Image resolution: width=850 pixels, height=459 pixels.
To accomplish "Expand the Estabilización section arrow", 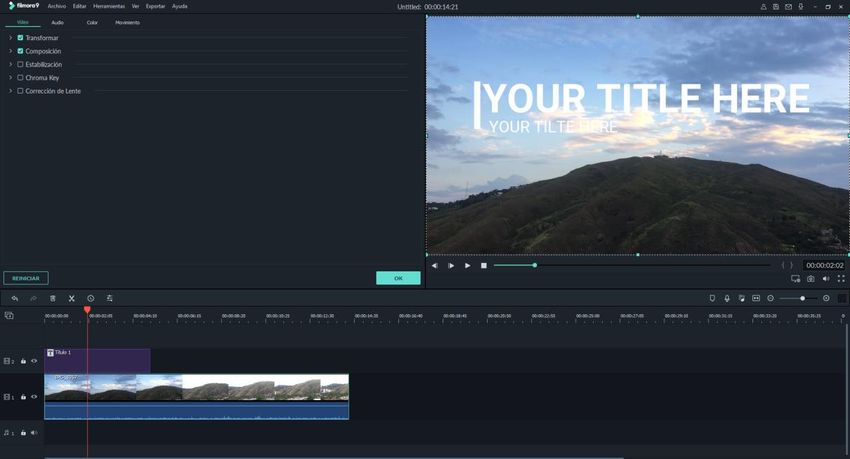I will click(x=10, y=64).
